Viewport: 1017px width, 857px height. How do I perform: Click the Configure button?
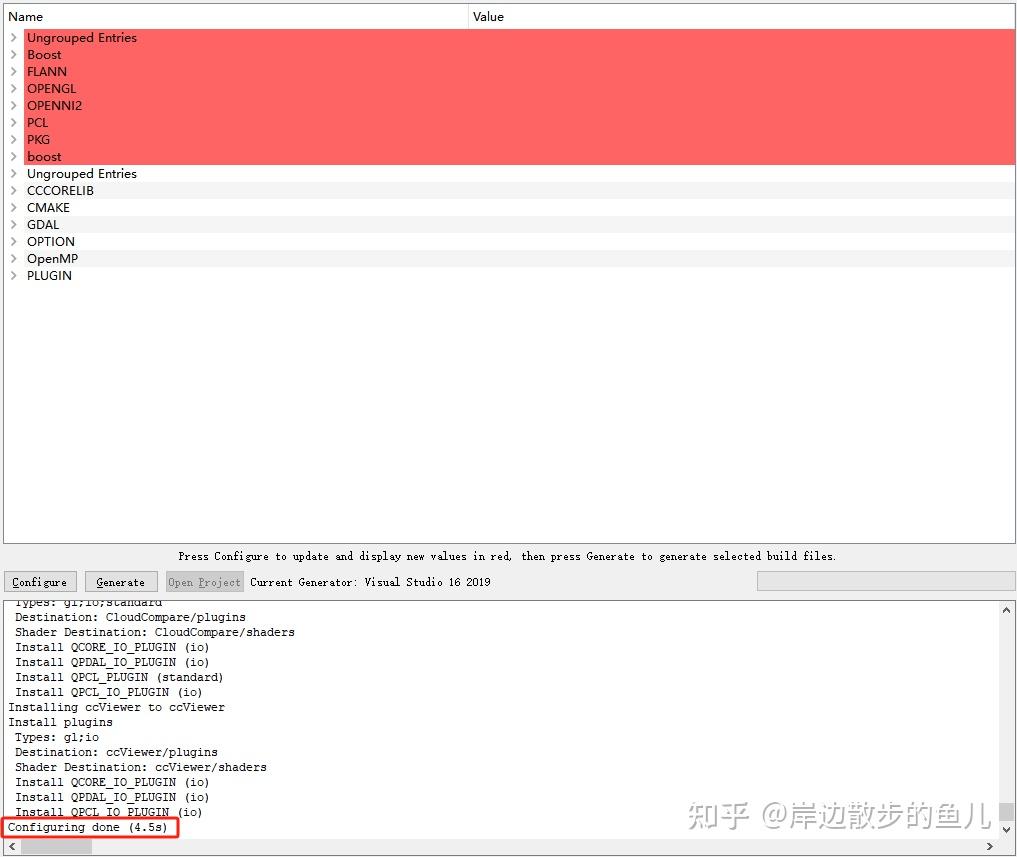coord(40,582)
